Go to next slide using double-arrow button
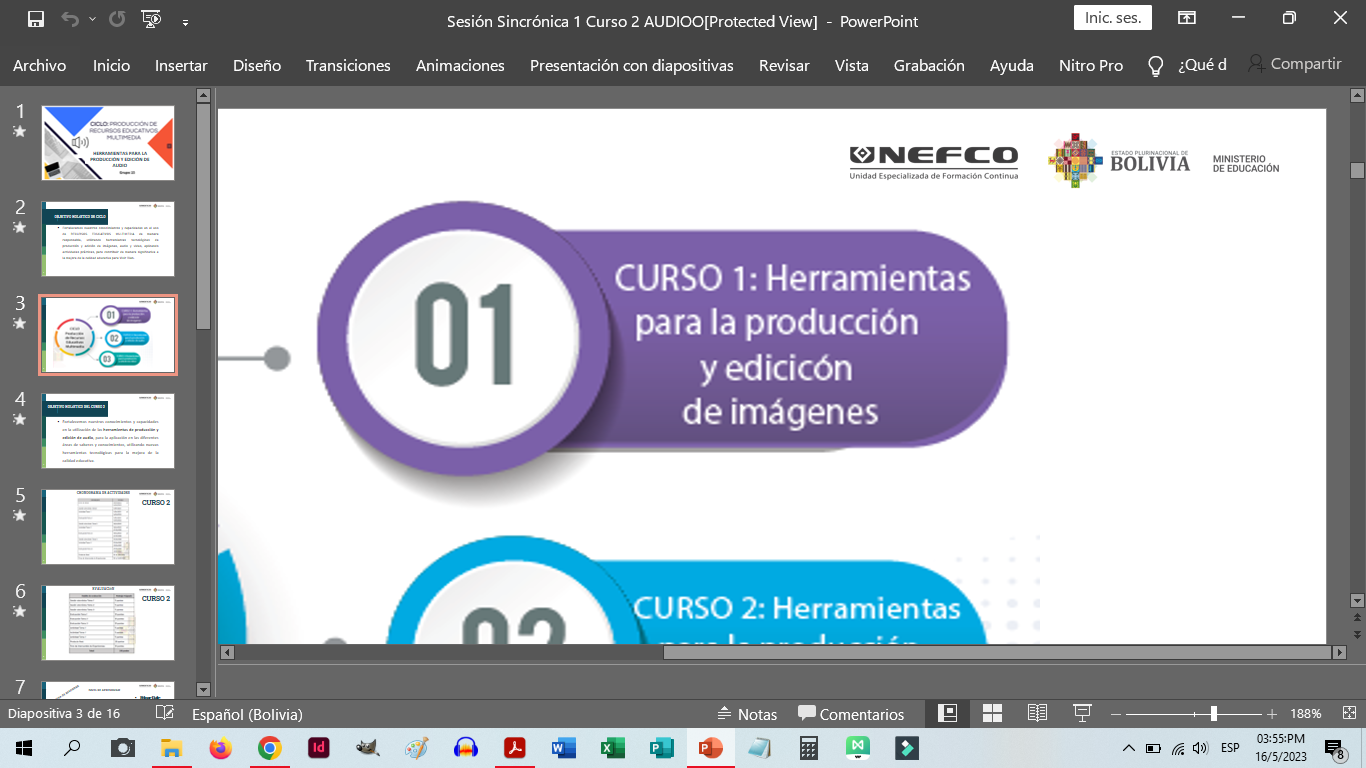Image resolution: width=1366 pixels, height=768 pixels. pos(1357,634)
